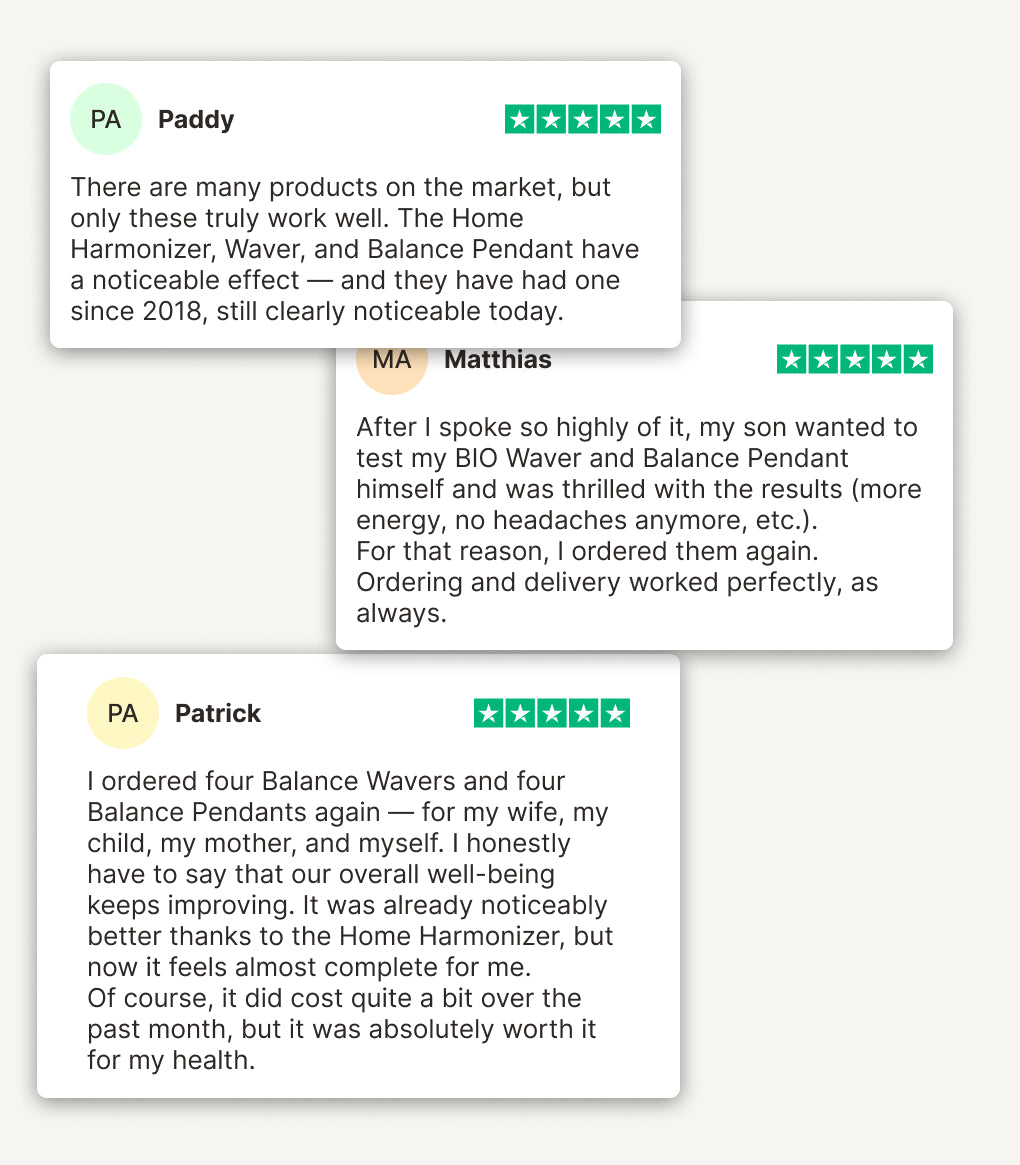The width and height of the screenshot is (1020, 1165).
Task: Click Paddy's green PA avatar
Action: click(x=105, y=120)
